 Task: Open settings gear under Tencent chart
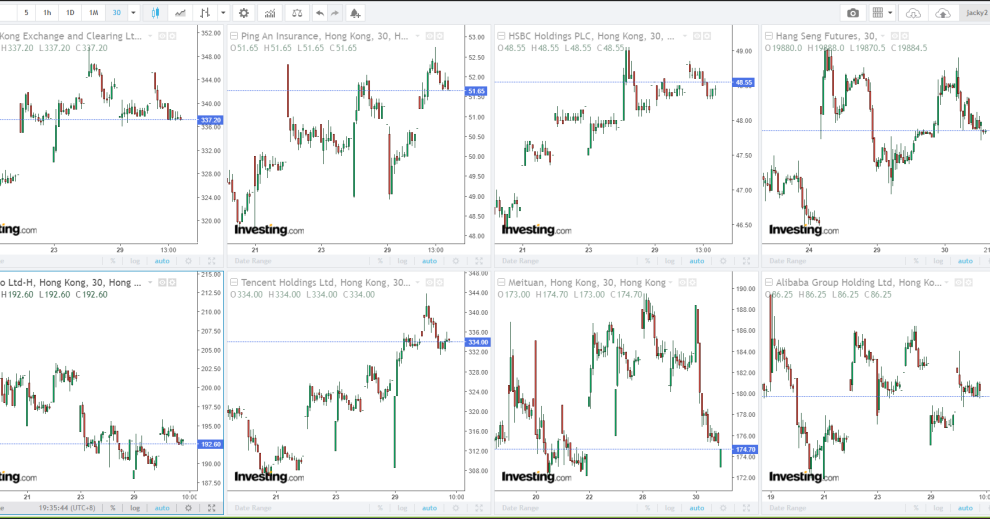click(455, 508)
